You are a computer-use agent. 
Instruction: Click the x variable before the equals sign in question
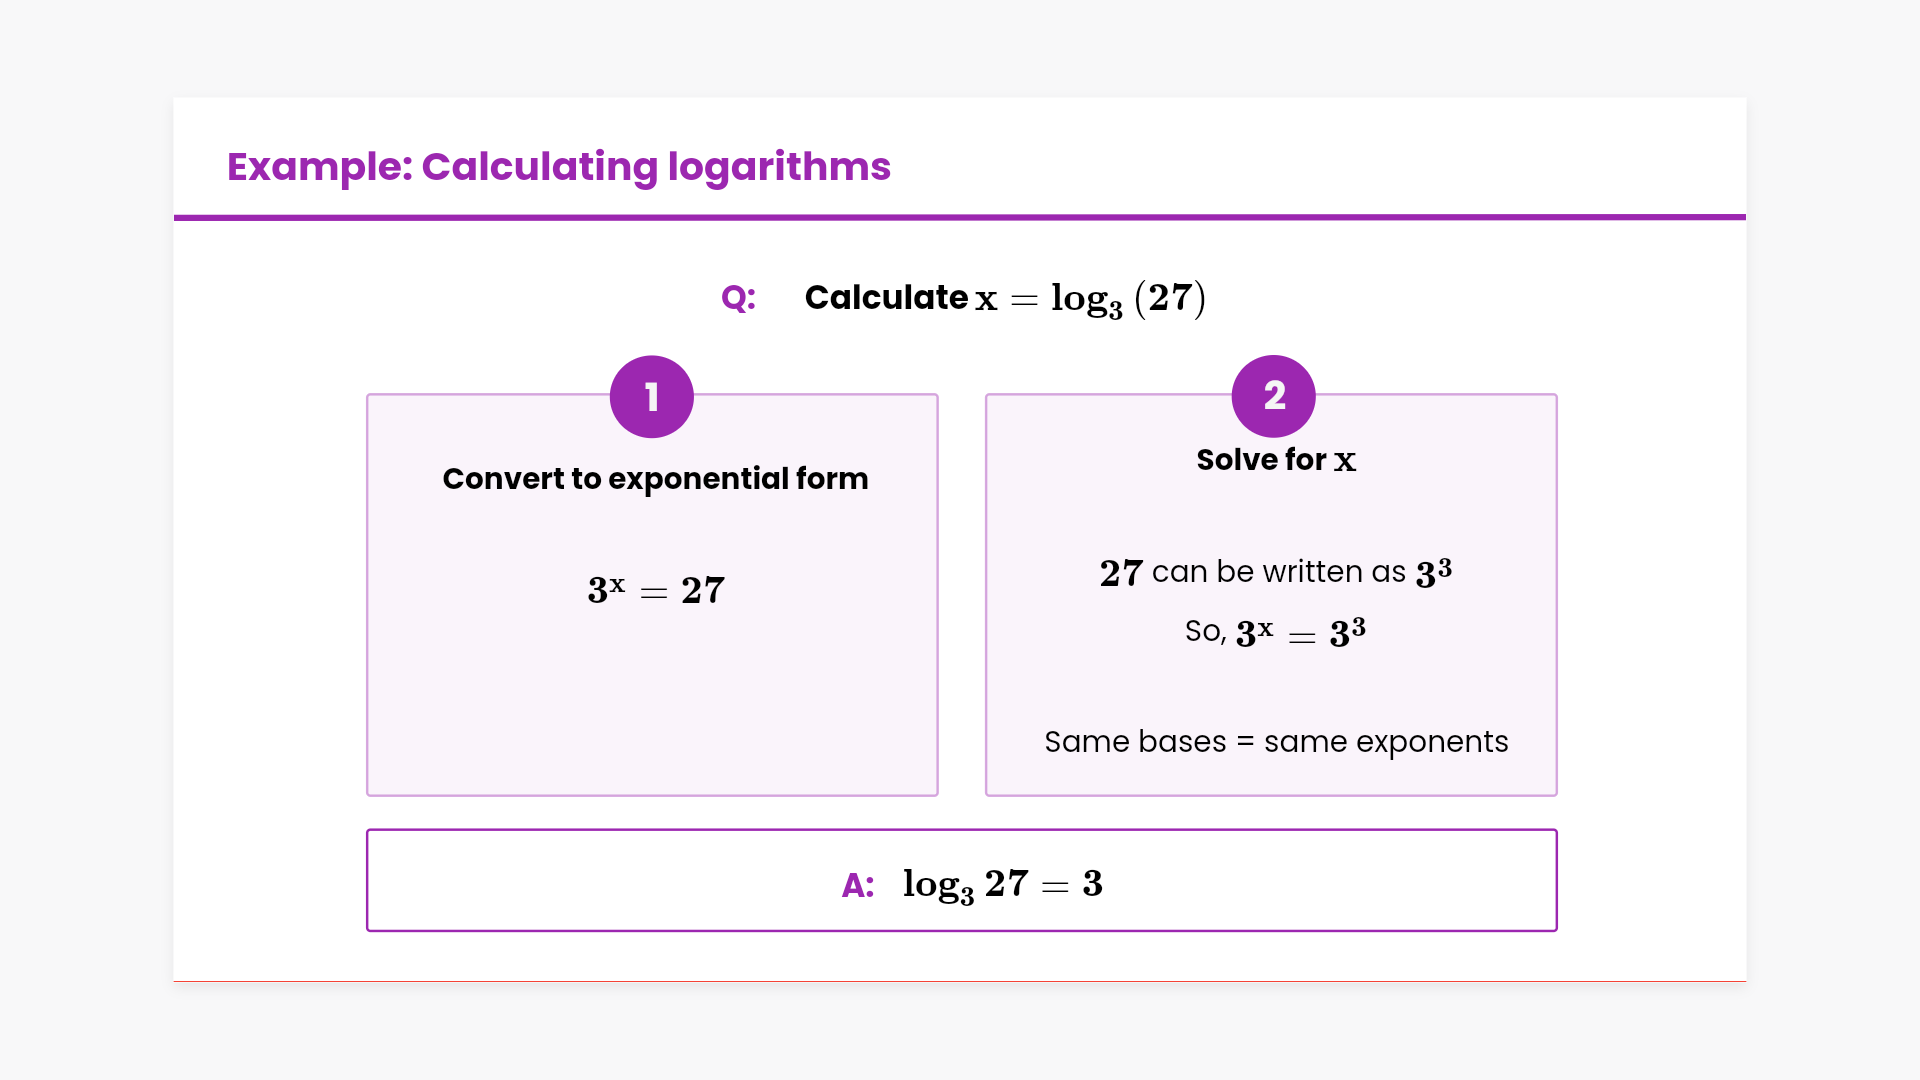click(x=986, y=299)
